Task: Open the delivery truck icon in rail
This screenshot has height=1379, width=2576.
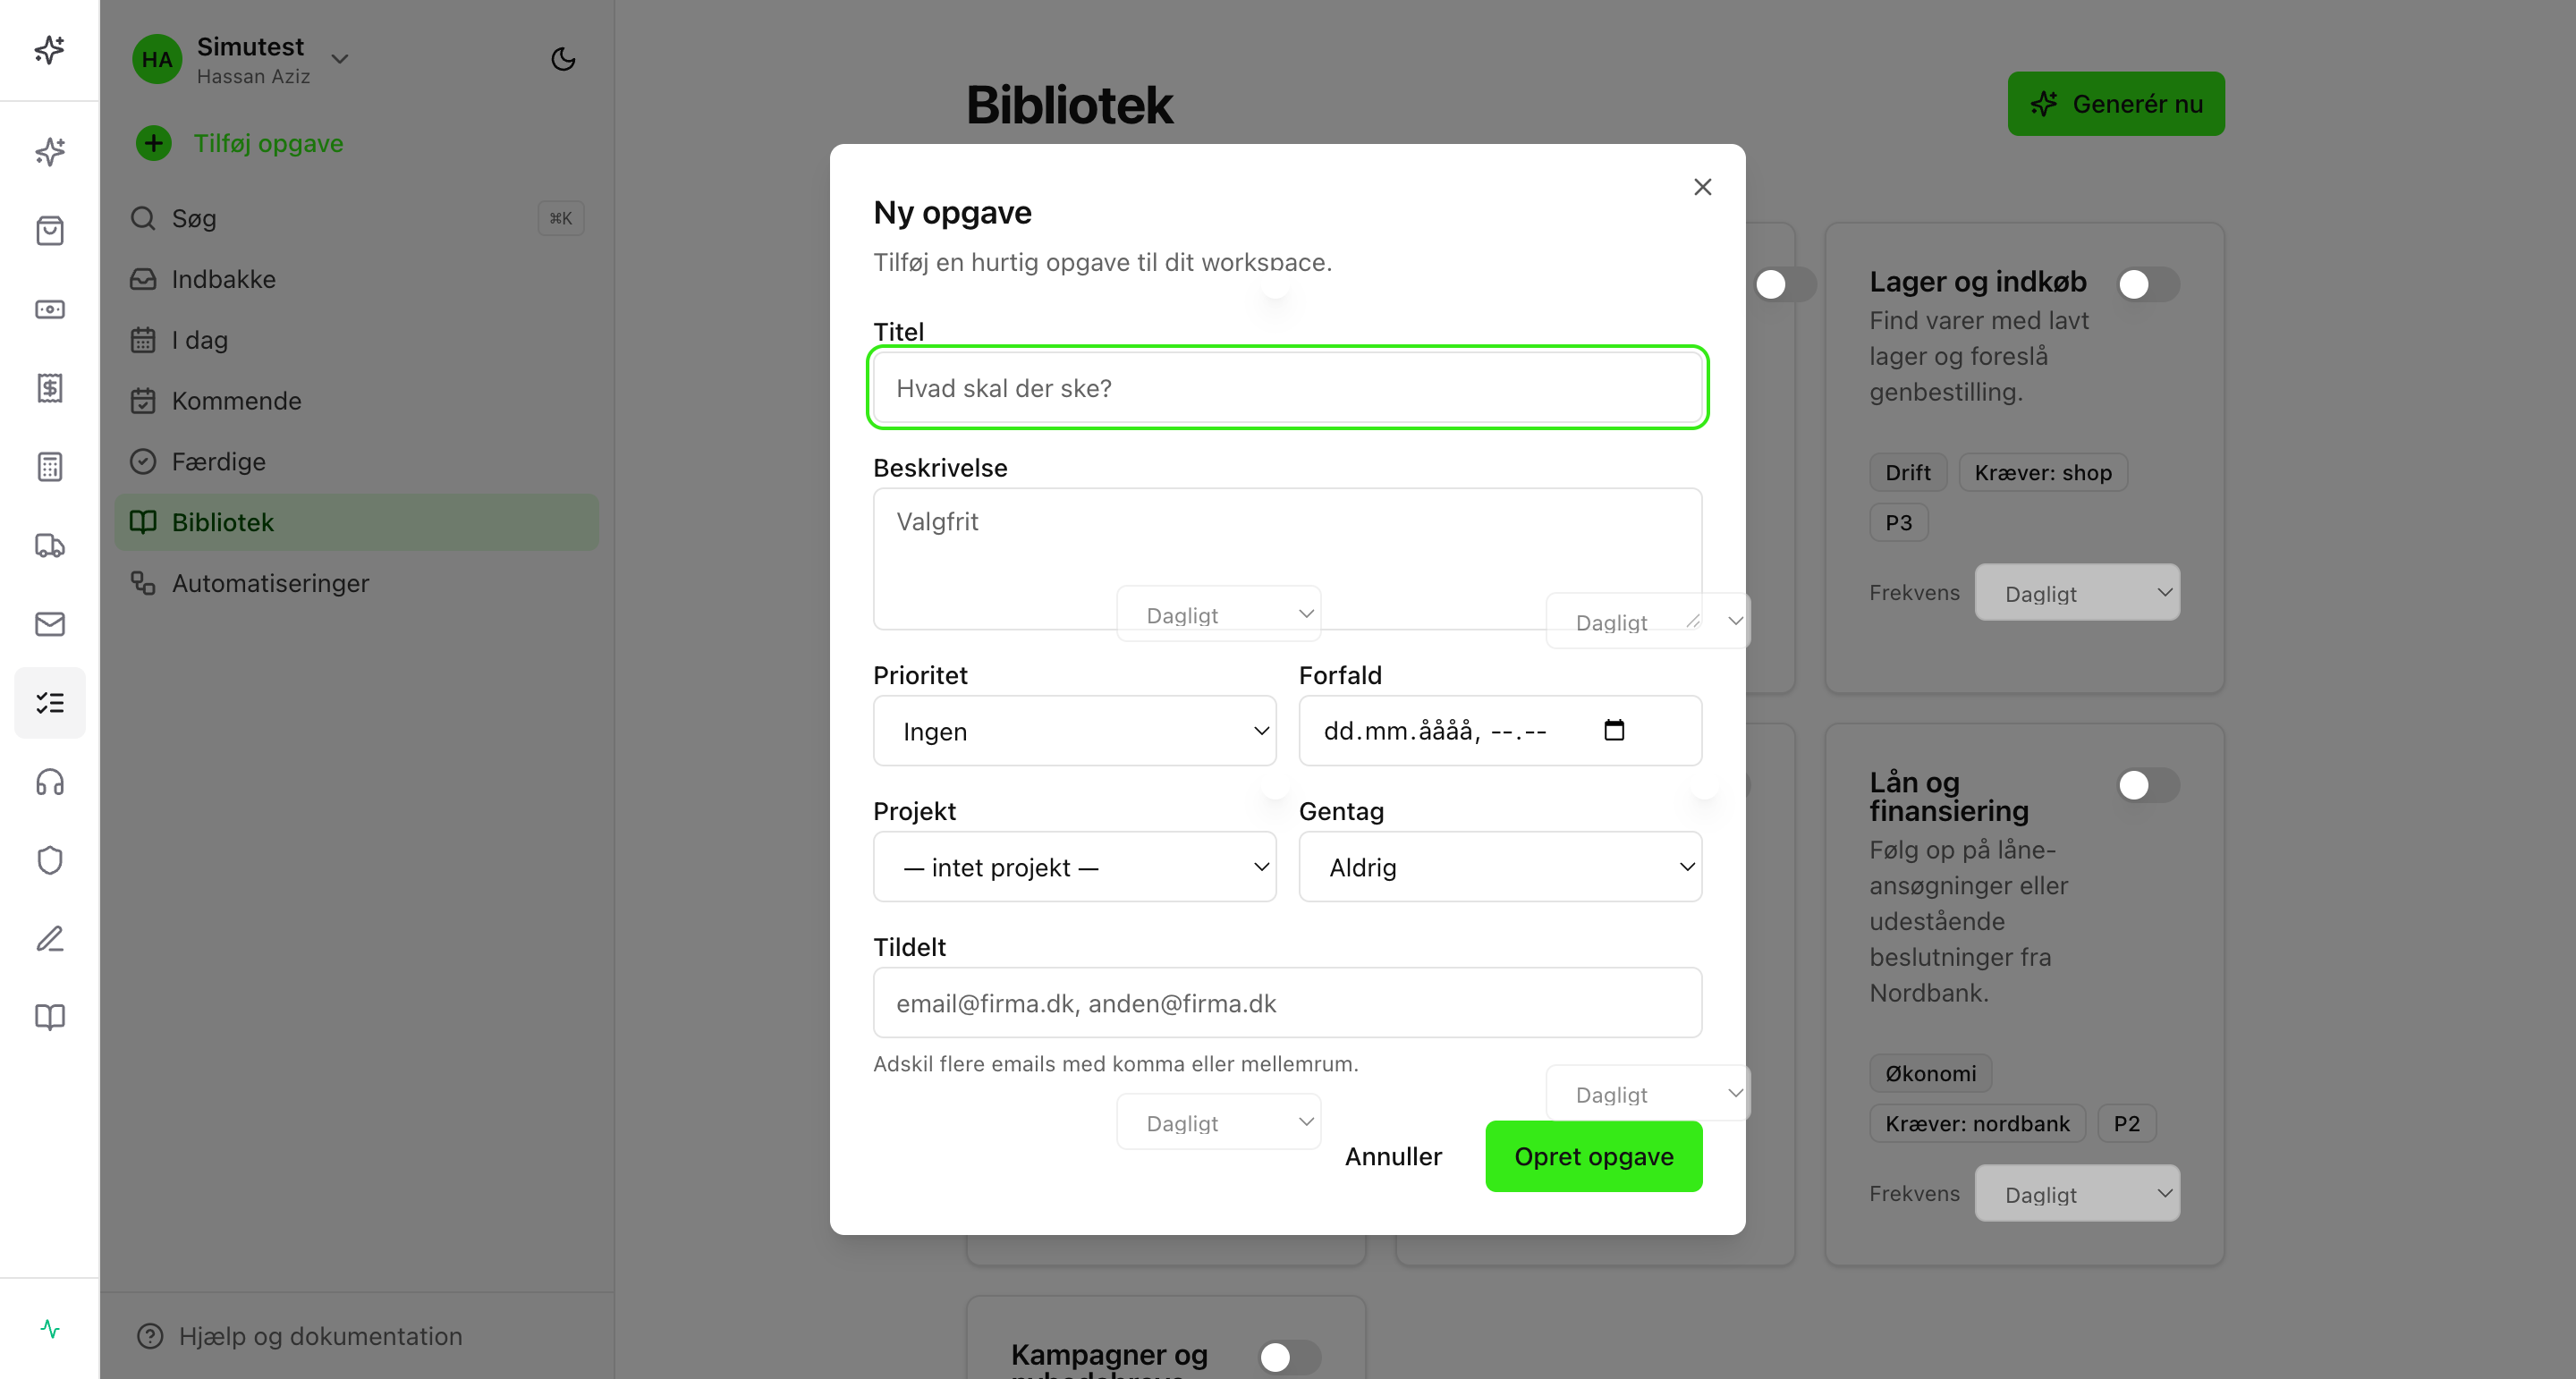Action: [x=49, y=545]
